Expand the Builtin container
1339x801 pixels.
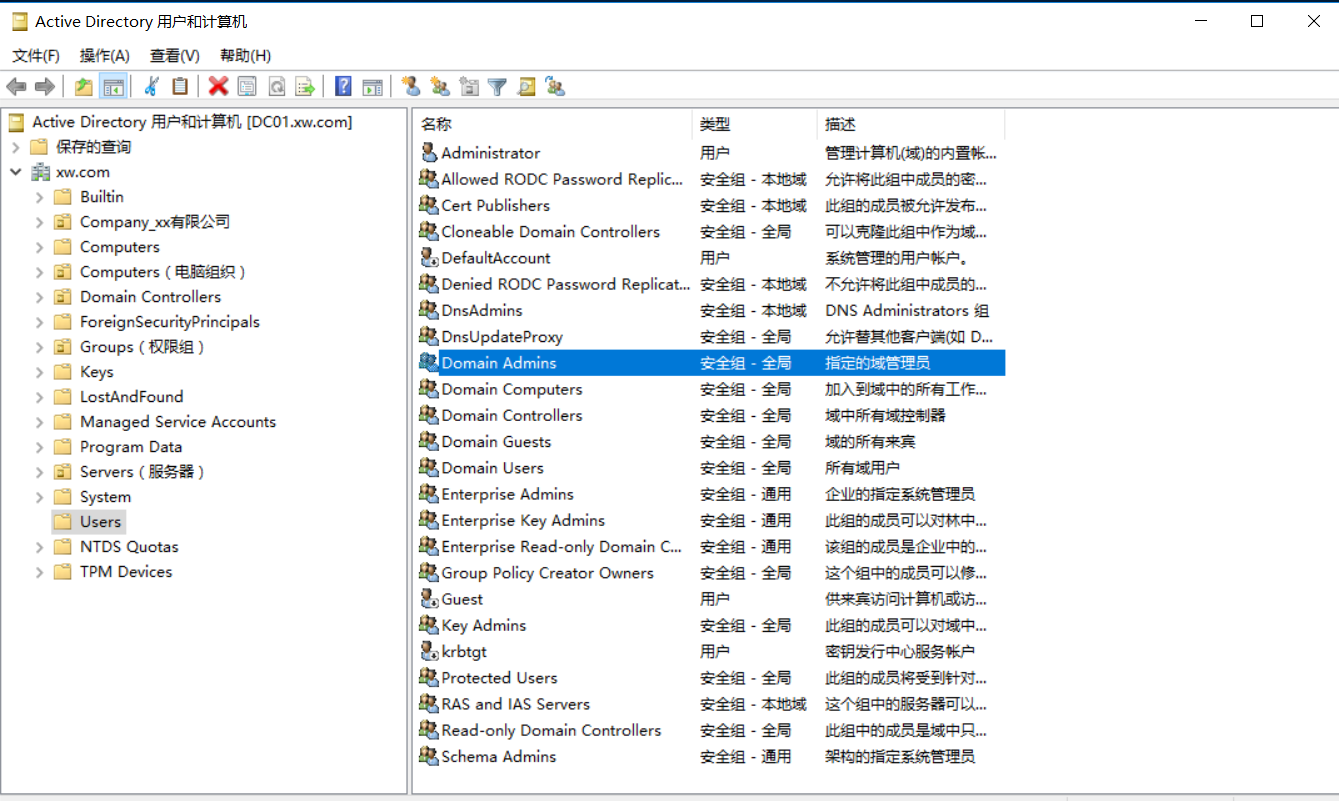pyautogui.click(x=40, y=197)
